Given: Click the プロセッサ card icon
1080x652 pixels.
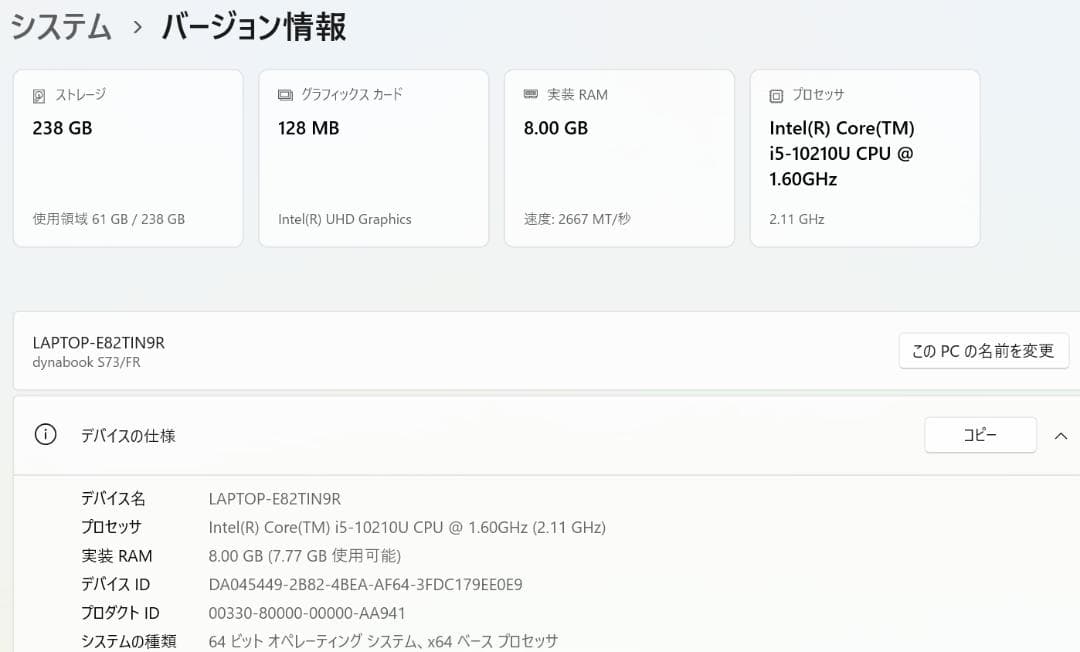Looking at the screenshot, I should click(774, 94).
